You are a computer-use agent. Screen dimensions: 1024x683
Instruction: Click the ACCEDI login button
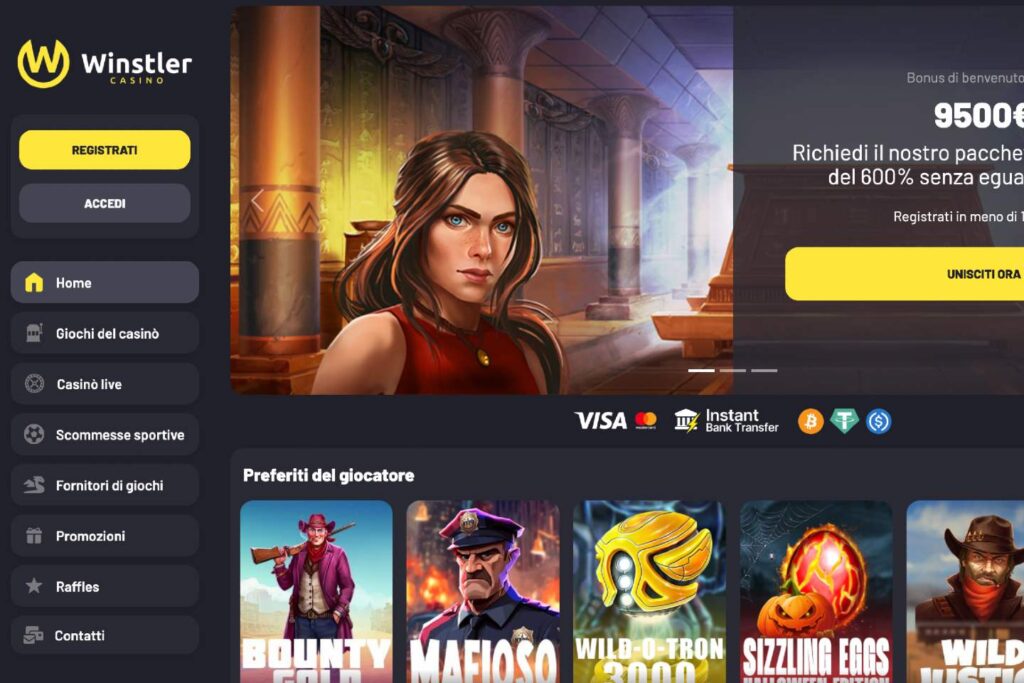click(104, 203)
